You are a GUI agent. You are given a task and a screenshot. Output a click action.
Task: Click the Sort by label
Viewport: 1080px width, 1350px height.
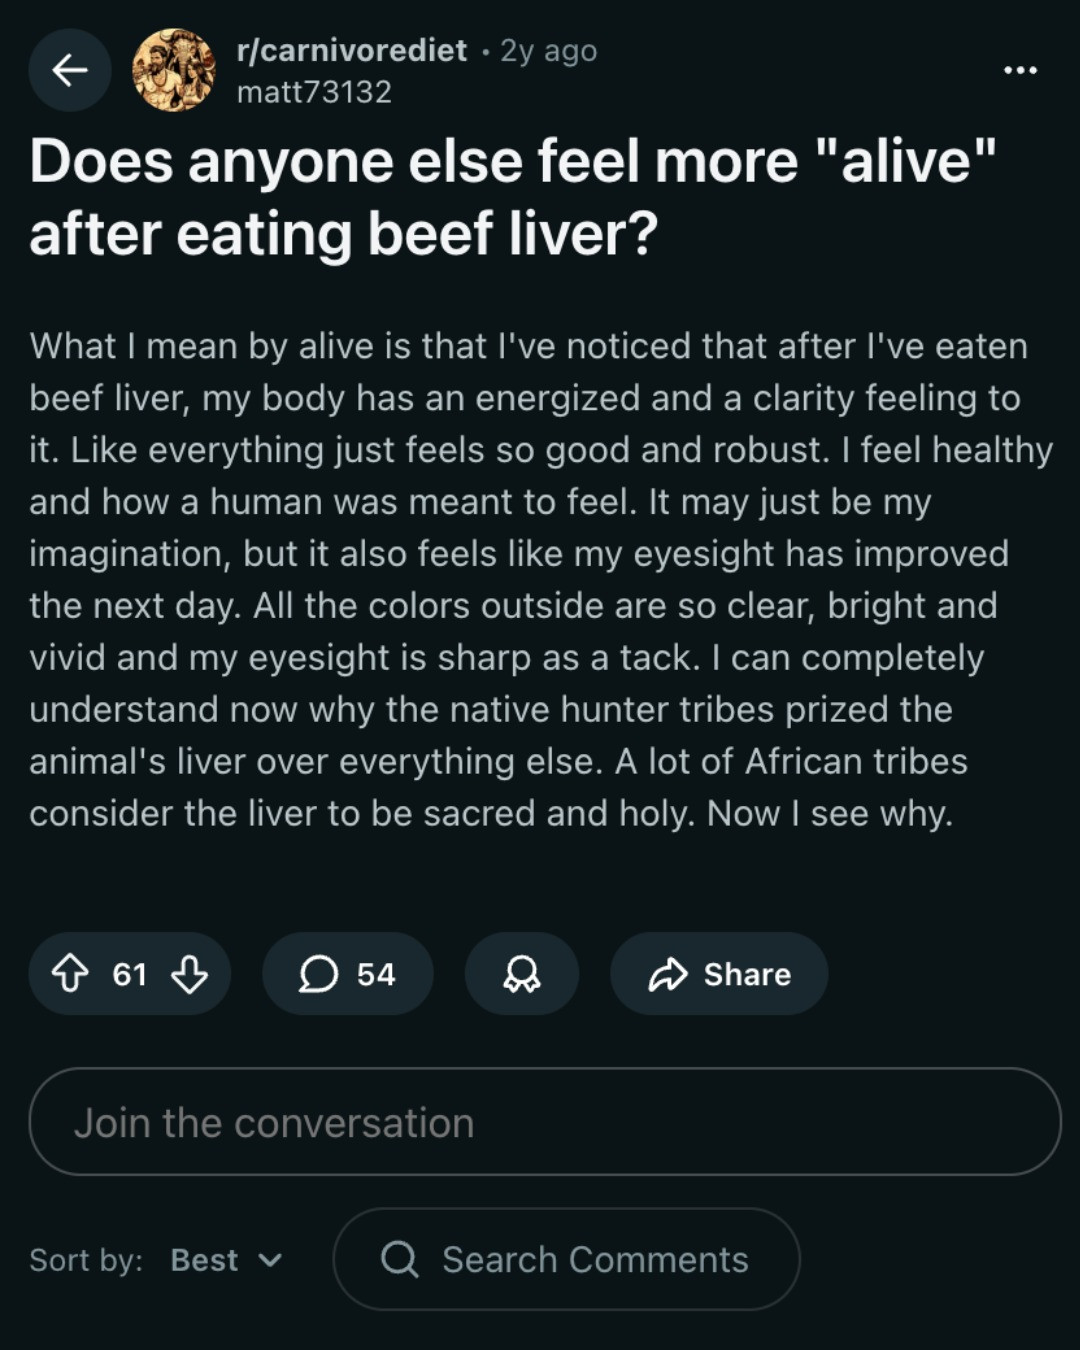pos(86,1260)
